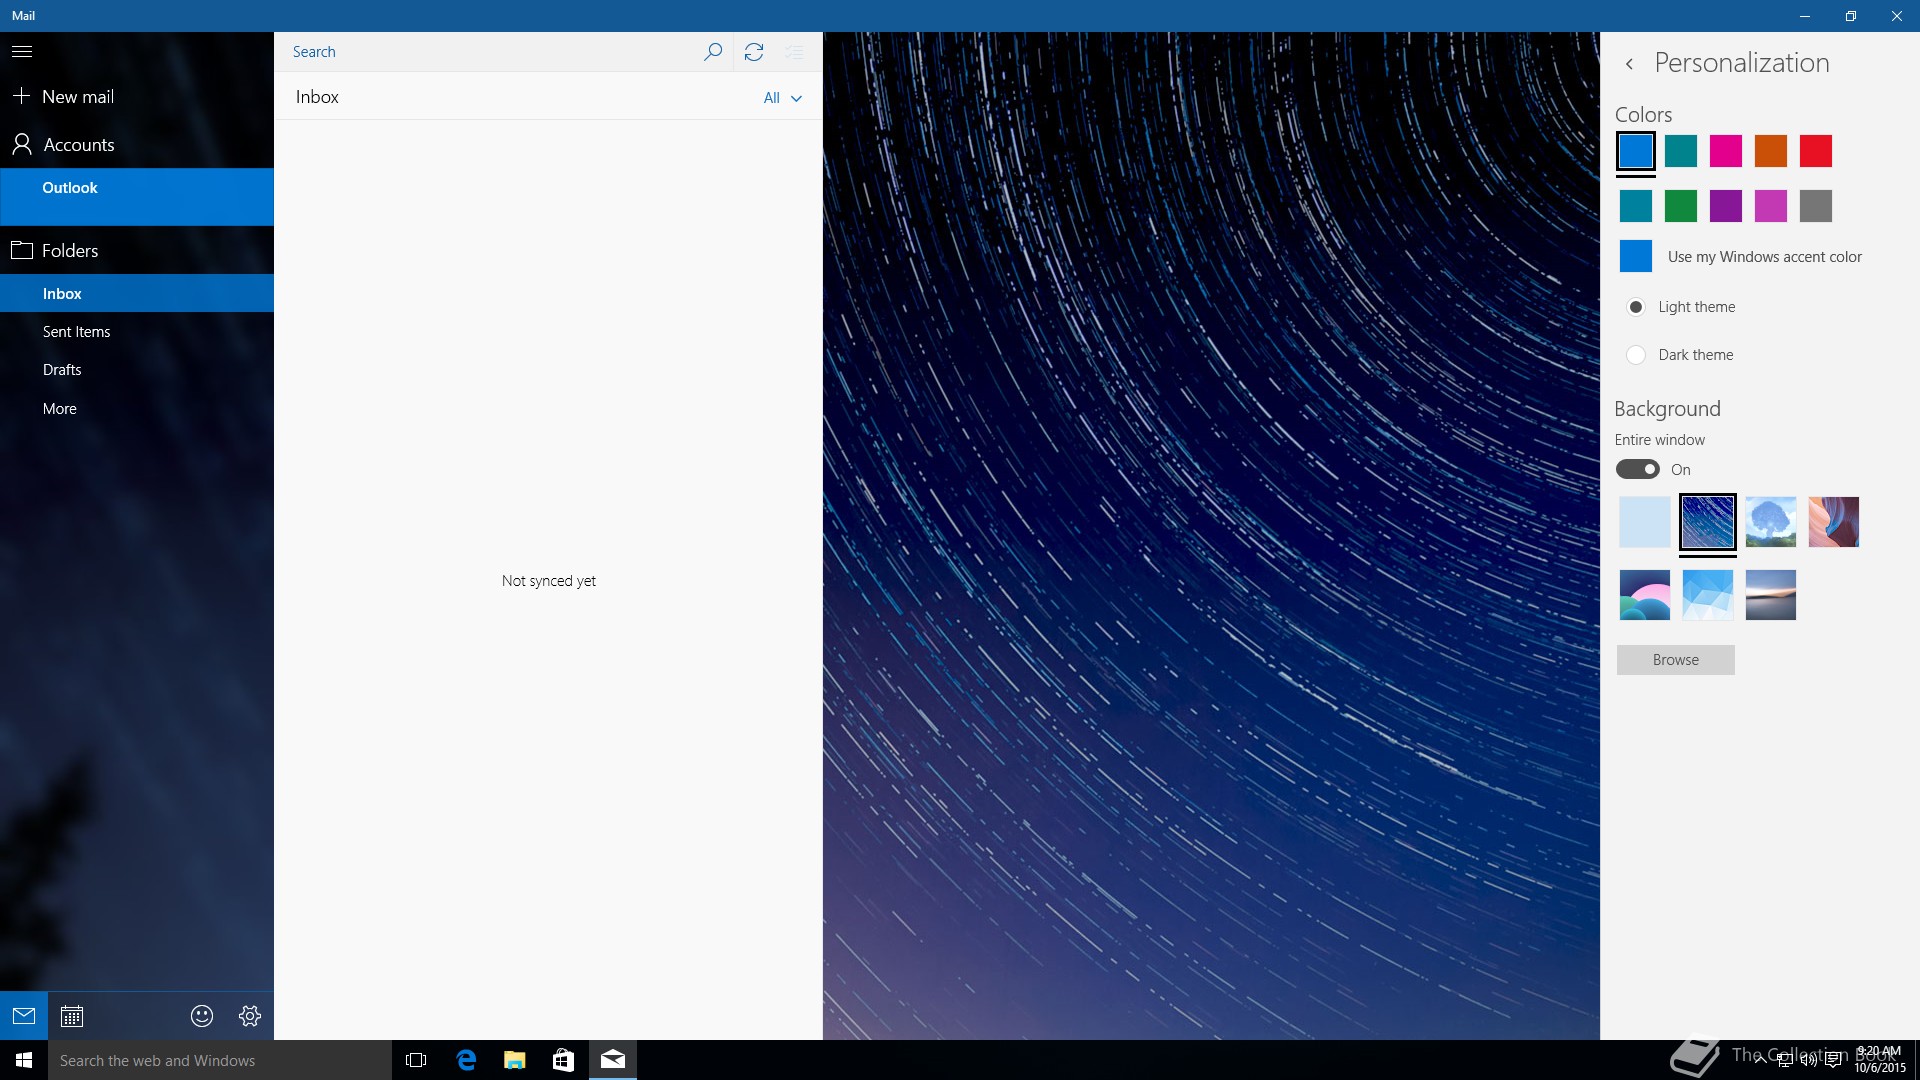The width and height of the screenshot is (1920, 1080).
Task: Open the Sent Items folder
Action: point(137,331)
